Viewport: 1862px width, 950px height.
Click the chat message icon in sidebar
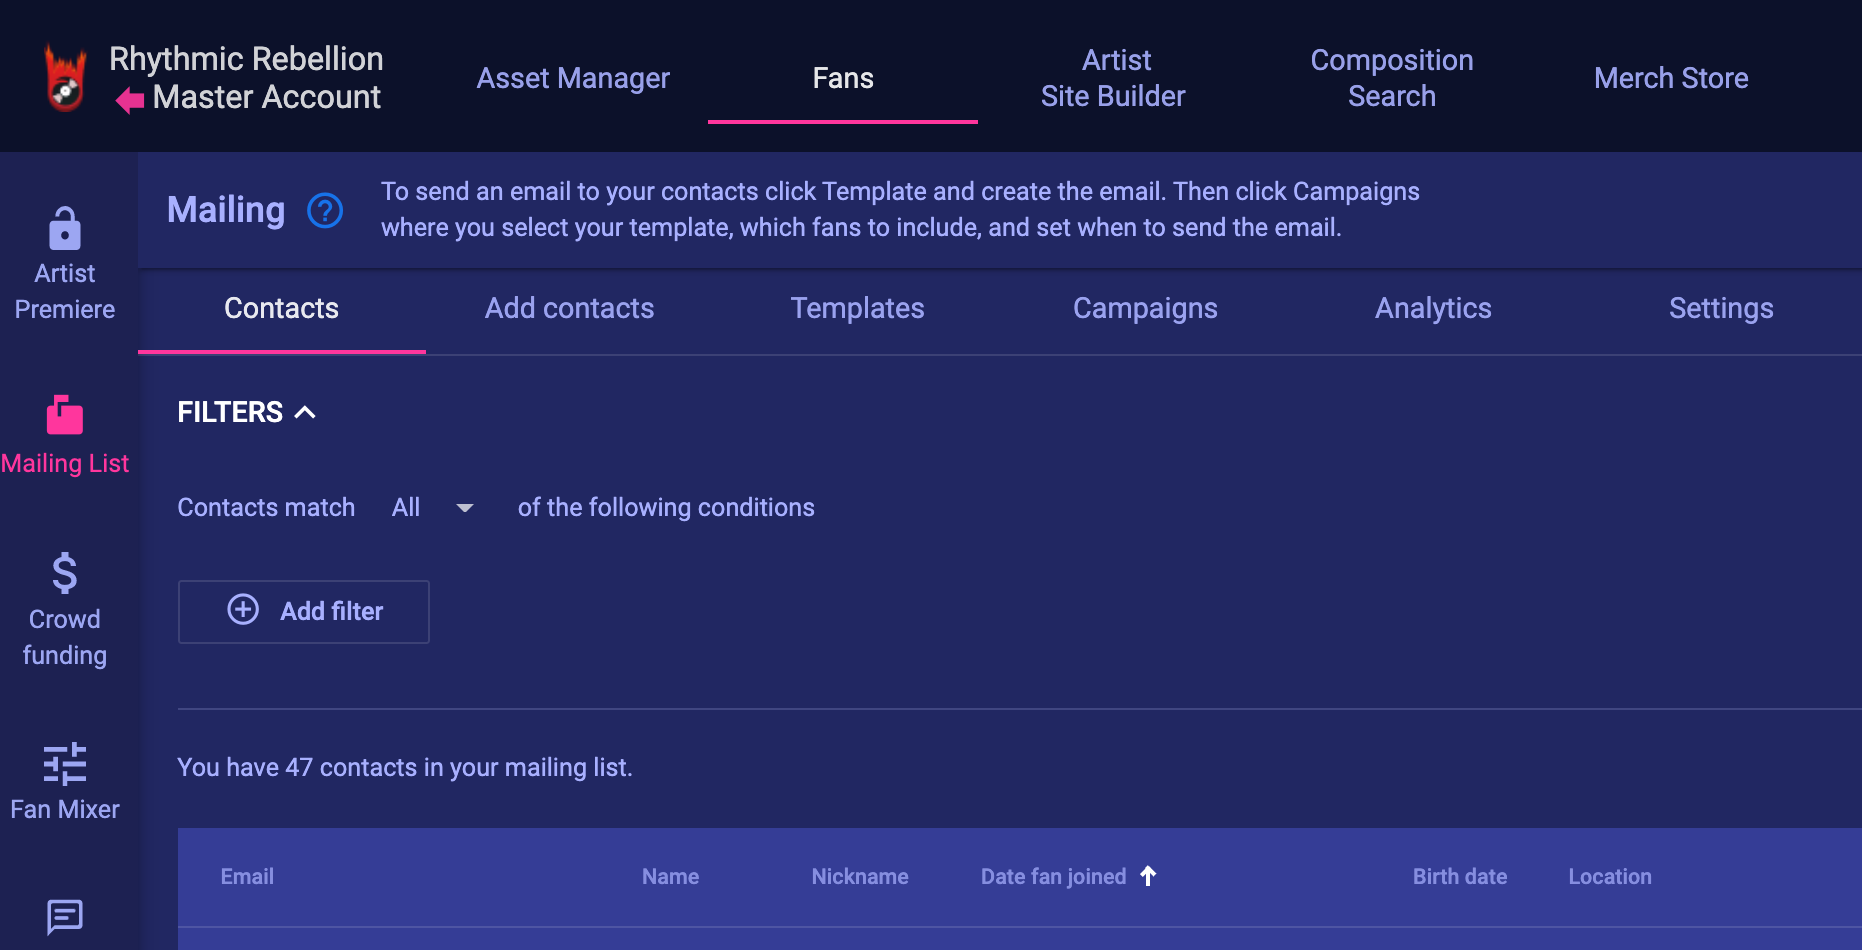coord(65,915)
